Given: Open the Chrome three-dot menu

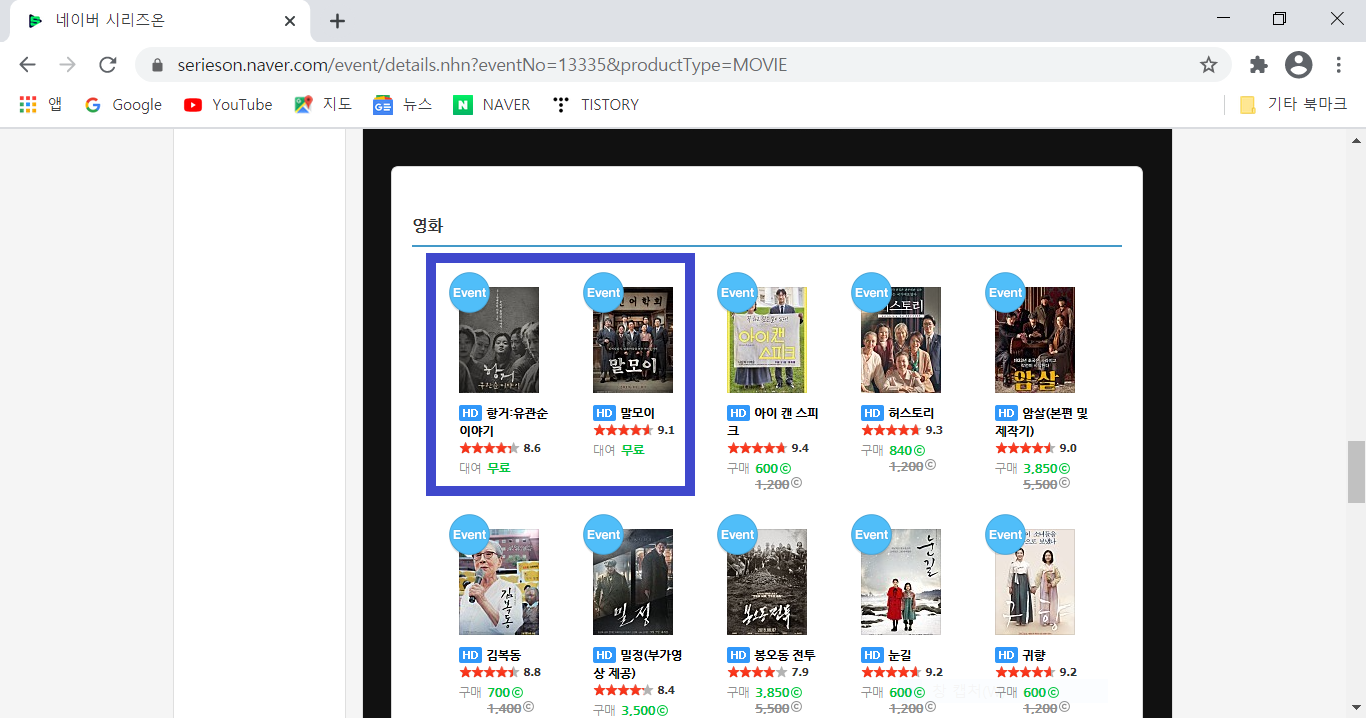Looking at the screenshot, I should coord(1339,65).
